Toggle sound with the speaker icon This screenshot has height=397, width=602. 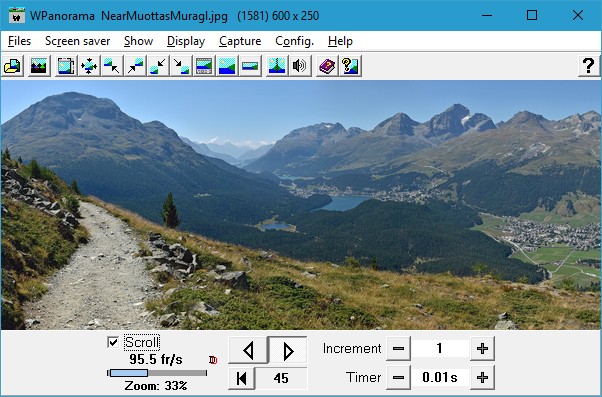[300, 66]
